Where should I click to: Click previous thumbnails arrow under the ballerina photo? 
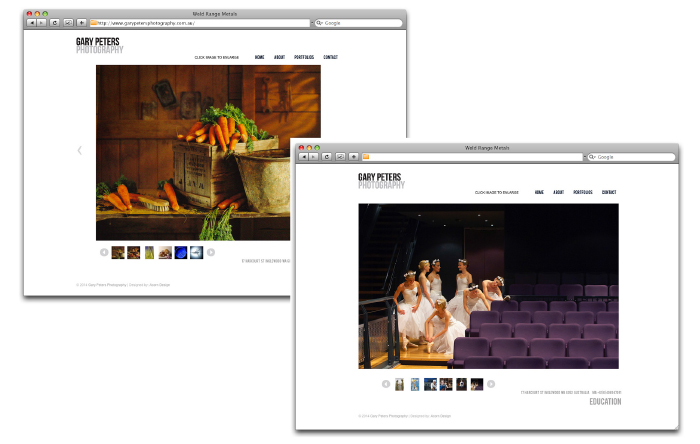coord(386,384)
